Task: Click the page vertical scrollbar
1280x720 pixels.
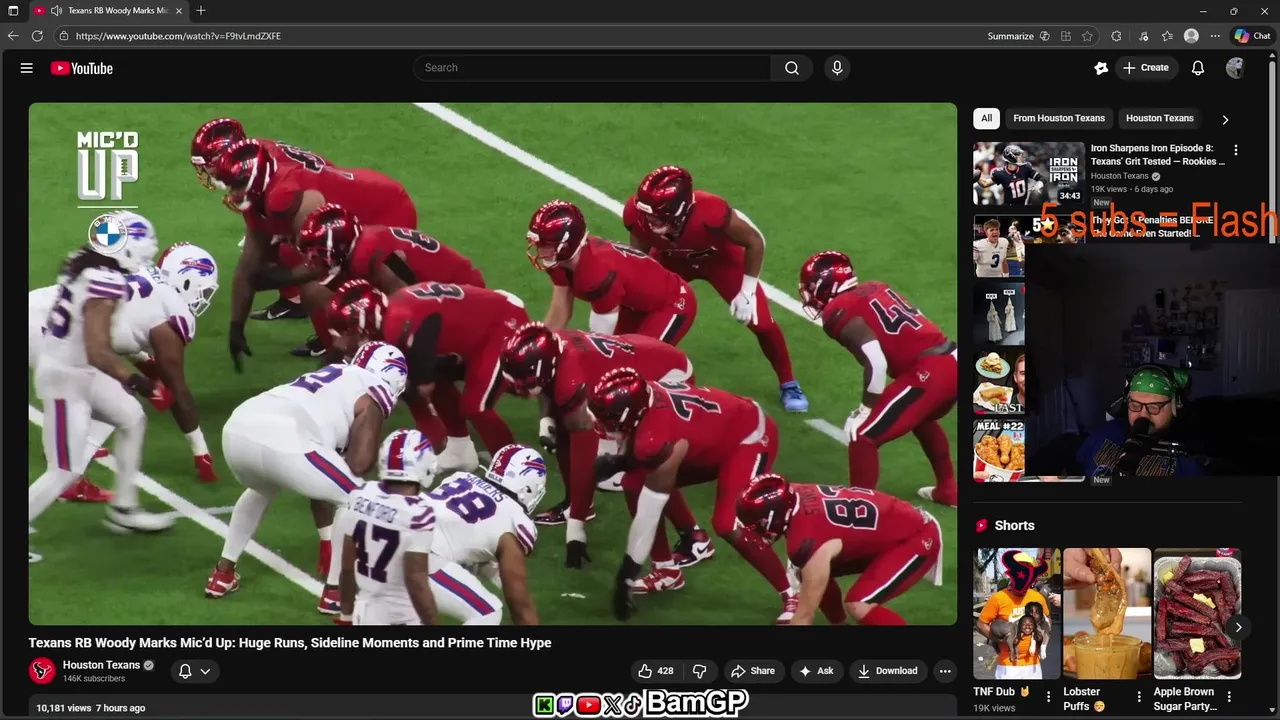Action: 1274,150
